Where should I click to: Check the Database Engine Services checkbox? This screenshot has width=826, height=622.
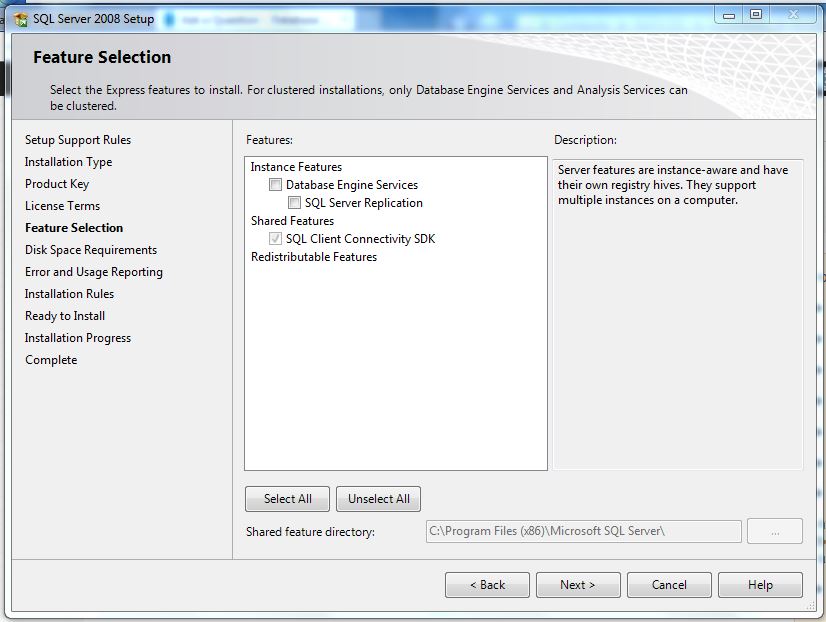tap(275, 184)
